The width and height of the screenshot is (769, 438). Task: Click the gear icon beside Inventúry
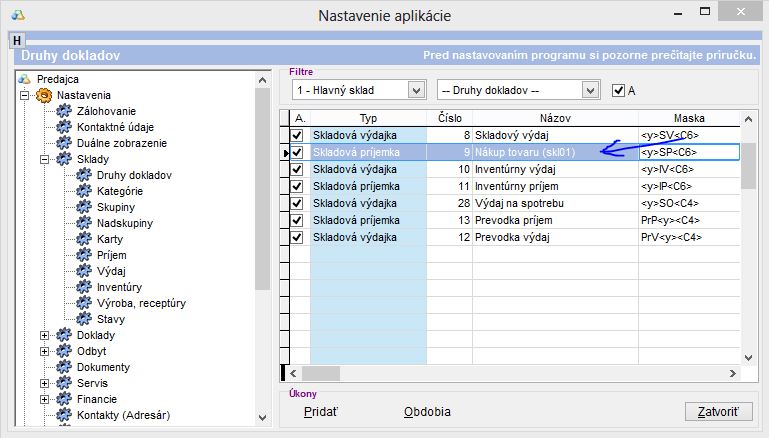tap(84, 287)
